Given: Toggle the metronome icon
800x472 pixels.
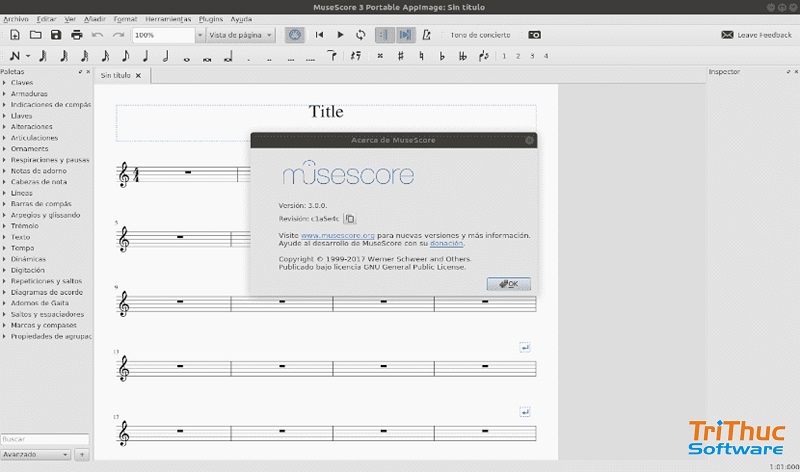Looking at the screenshot, I should point(427,35).
